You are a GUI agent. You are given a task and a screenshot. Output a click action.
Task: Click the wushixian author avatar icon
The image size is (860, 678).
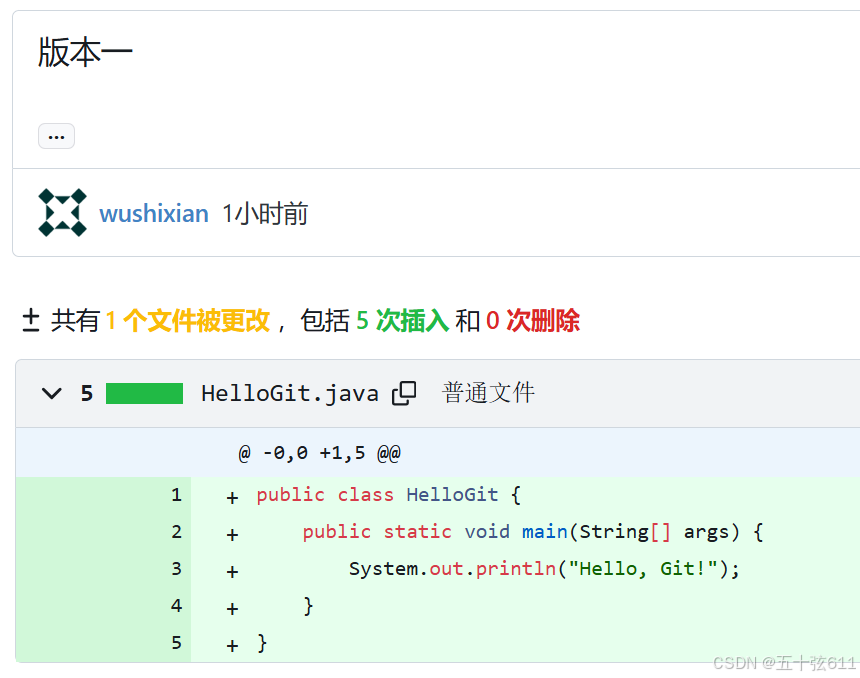tap(61, 211)
